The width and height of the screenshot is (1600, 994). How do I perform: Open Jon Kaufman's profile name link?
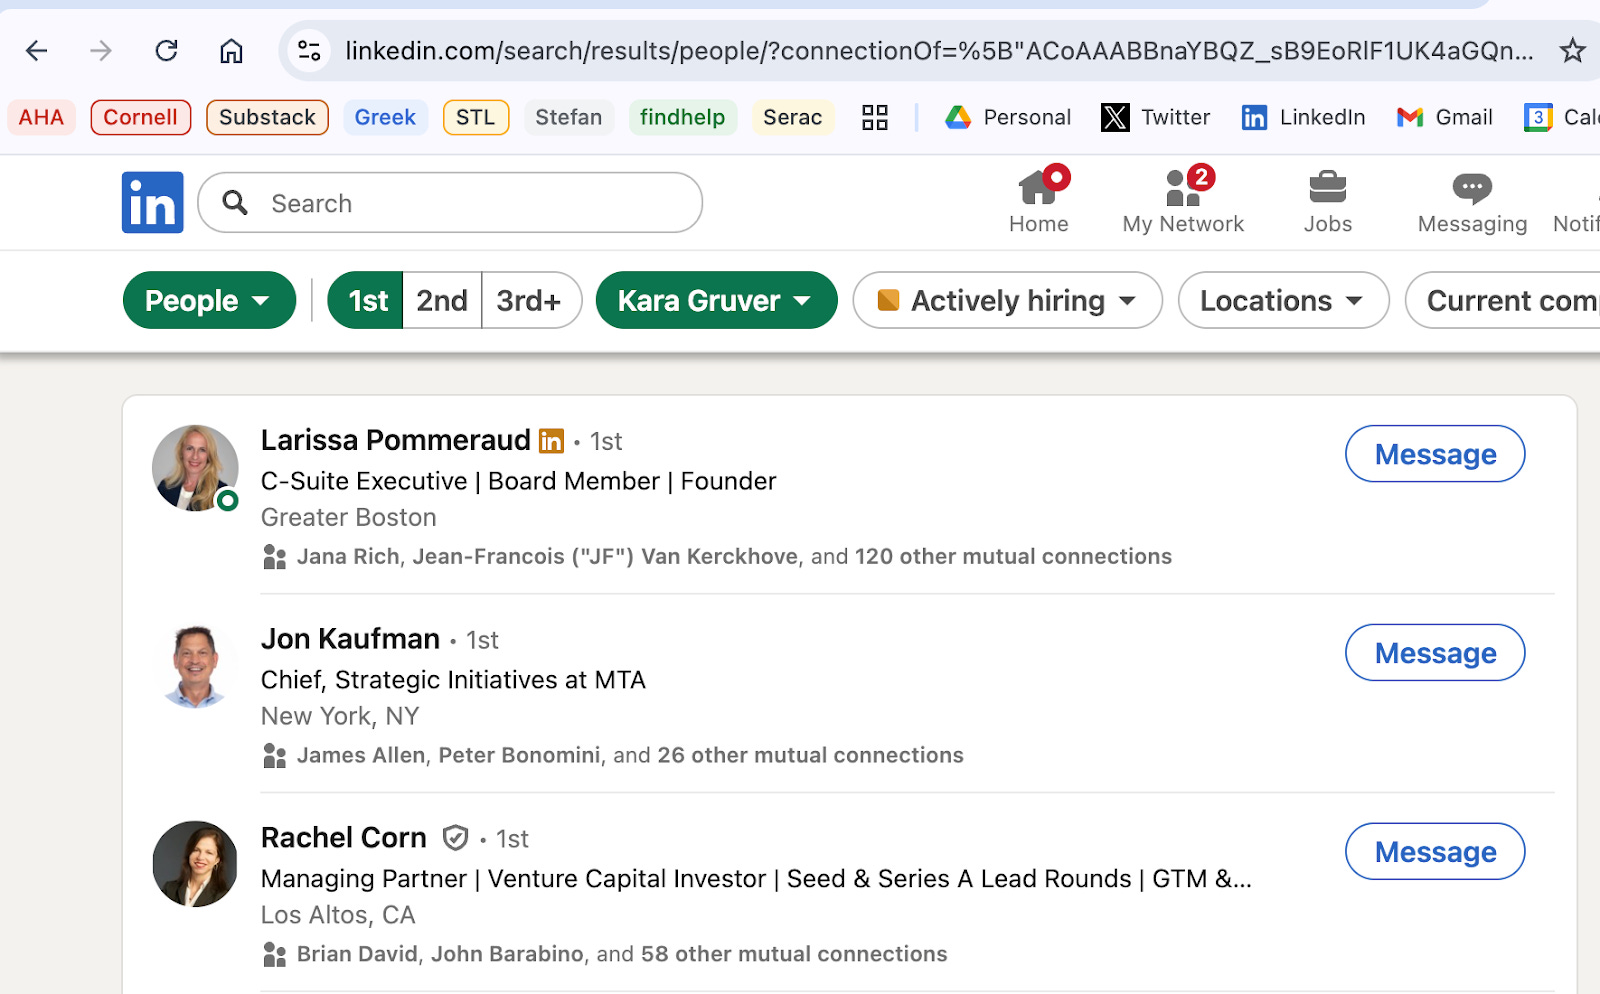350,639
